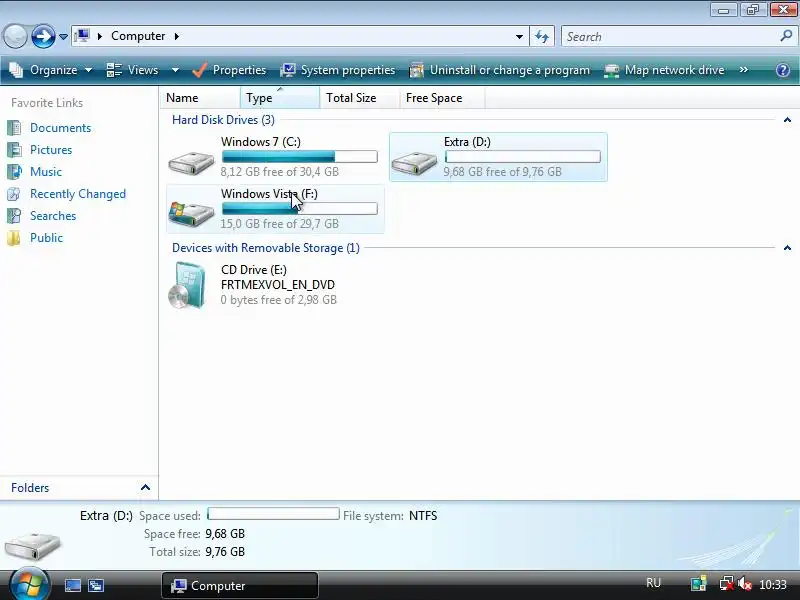Click Show Desktop quick launch icon
The height and width of the screenshot is (600, 800).
click(x=72, y=585)
